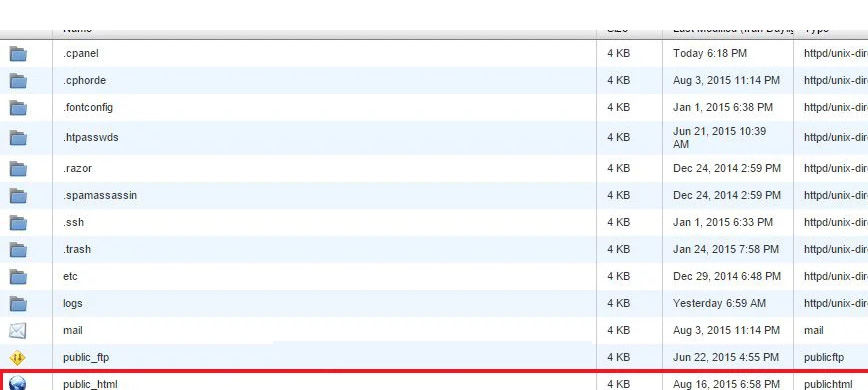
Task: Click the .razor folder icon
Action: (18, 169)
